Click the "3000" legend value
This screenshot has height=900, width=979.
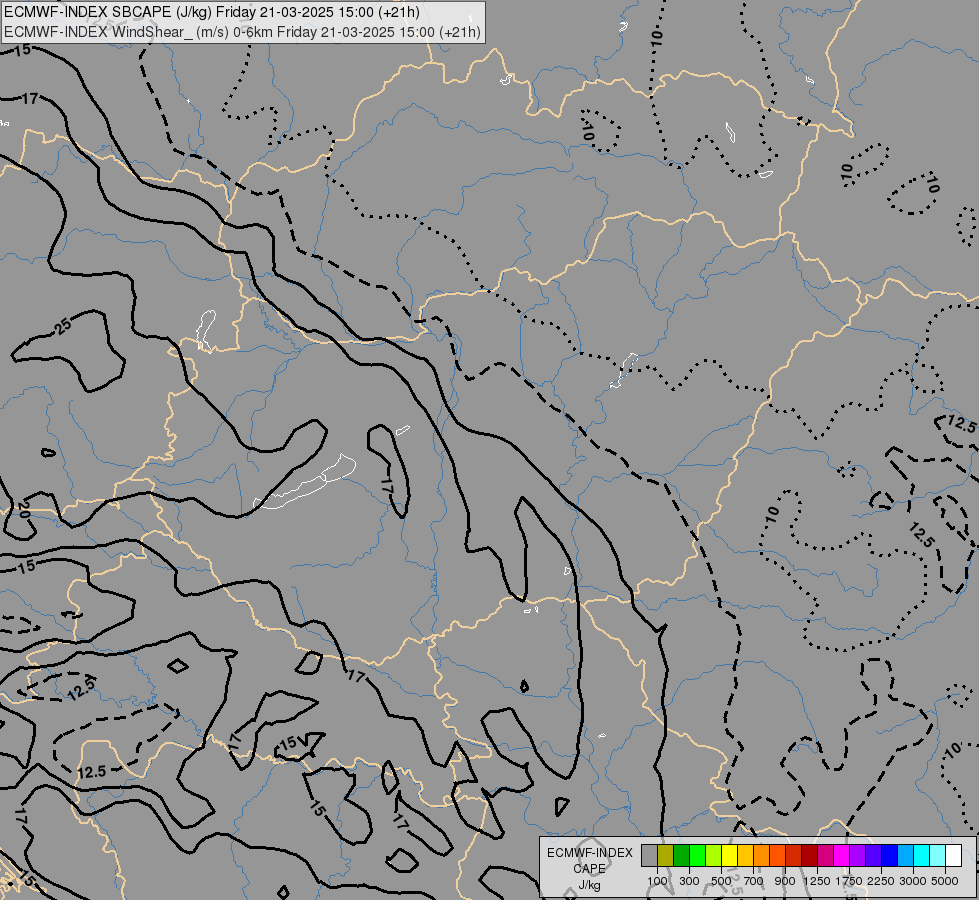pyautogui.click(x=913, y=881)
